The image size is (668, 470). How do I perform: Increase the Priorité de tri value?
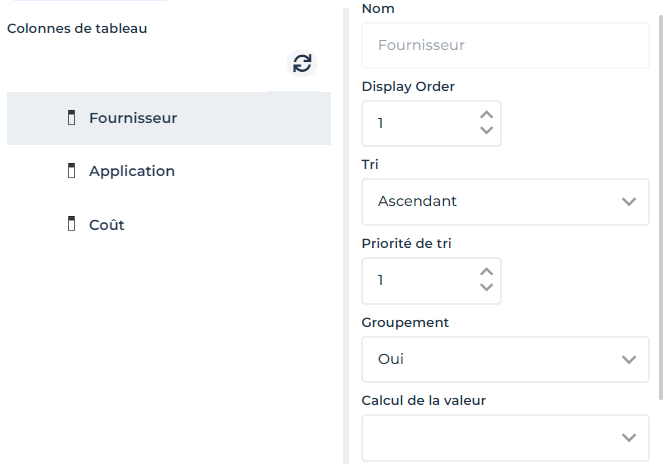(x=487, y=273)
